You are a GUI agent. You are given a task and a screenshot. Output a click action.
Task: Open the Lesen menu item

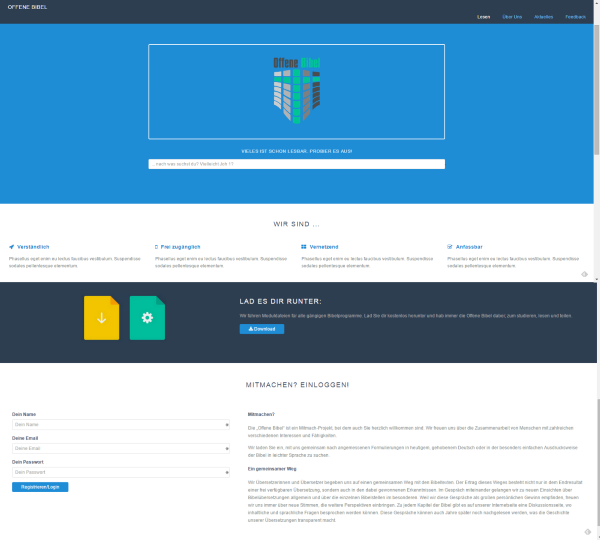click(x=484, y=17)
